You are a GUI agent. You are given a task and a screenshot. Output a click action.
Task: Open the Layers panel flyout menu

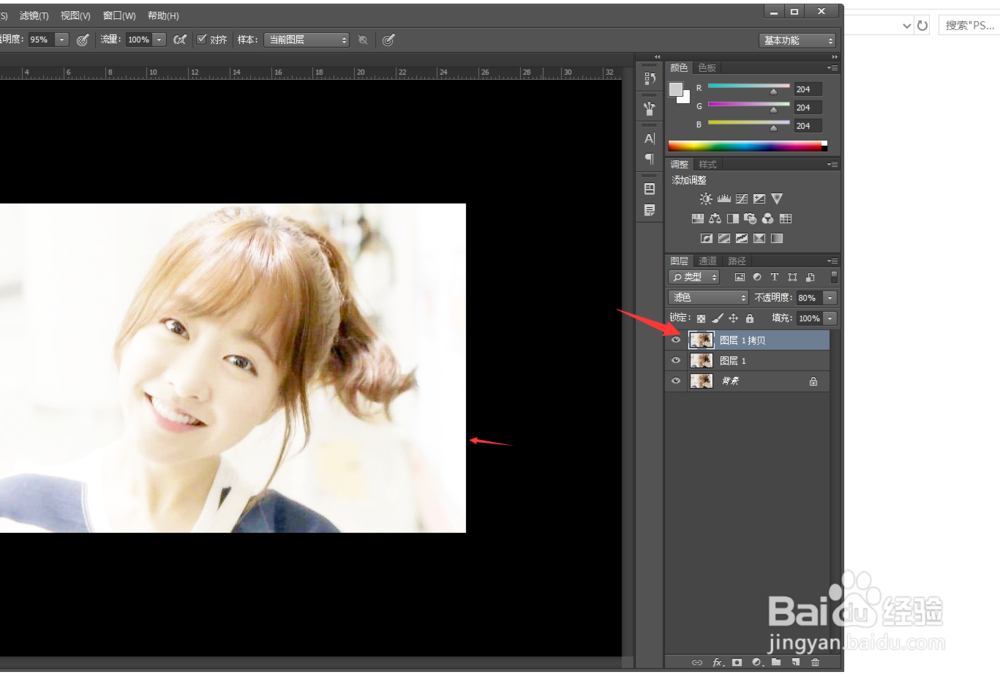[x=832, y=261]
